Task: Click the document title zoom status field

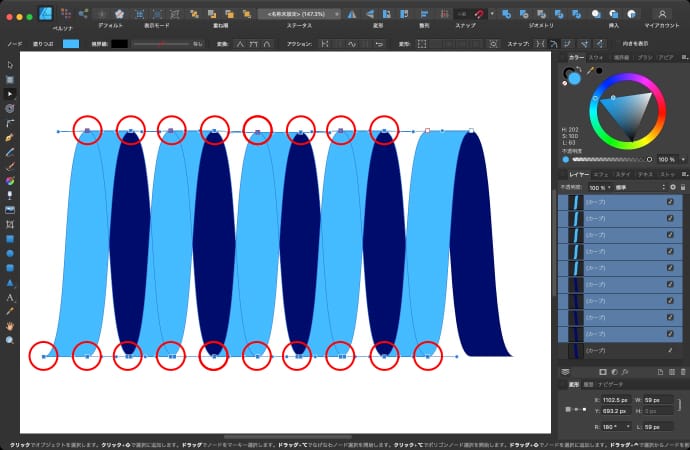Action: pos(298,14)
